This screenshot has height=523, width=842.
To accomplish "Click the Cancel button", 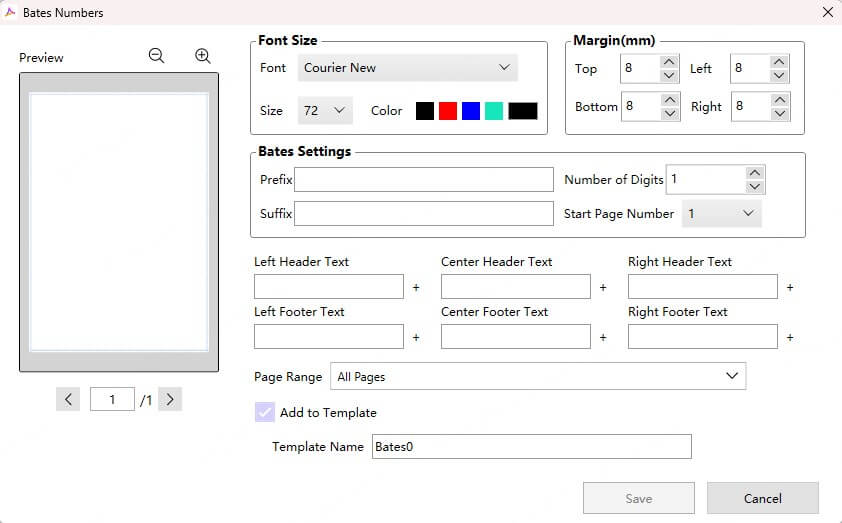I will [x=762, y=498].
